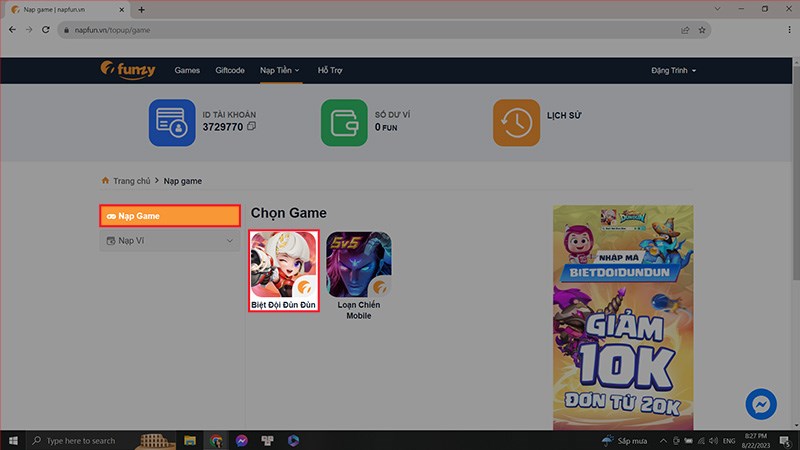This screenshot has width=800, height=450.
Task: Open the Hỗ Trợ menu item
Action: (330, 70)
